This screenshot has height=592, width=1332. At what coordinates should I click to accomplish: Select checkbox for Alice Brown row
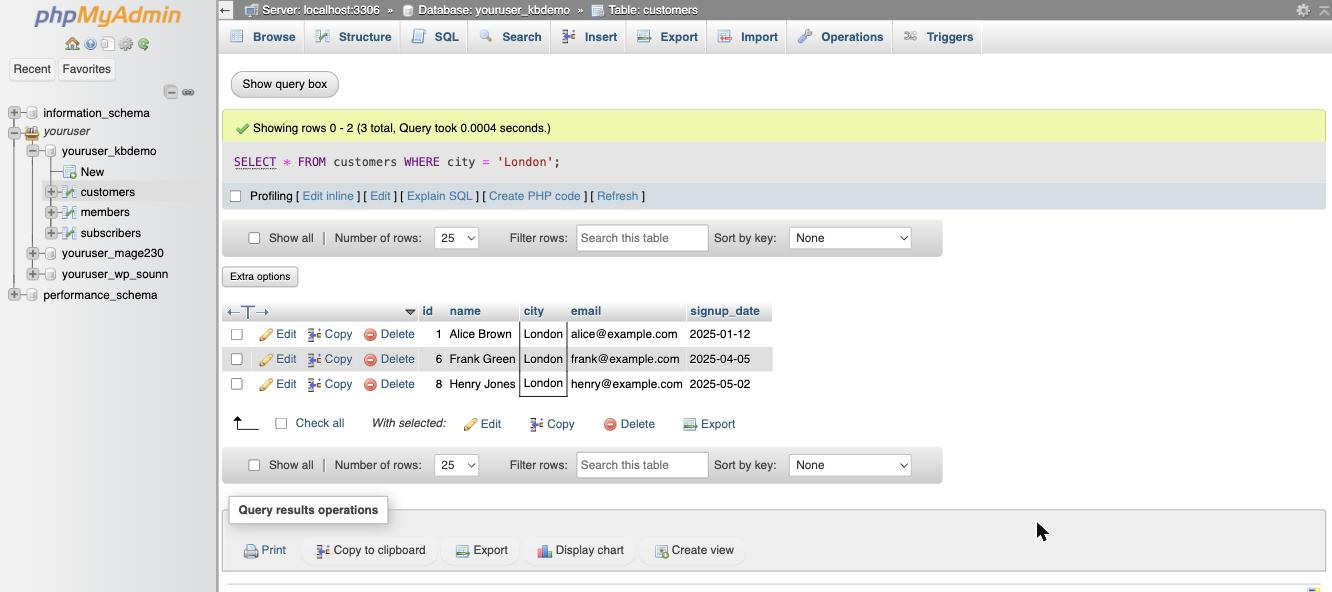(237, 334)
